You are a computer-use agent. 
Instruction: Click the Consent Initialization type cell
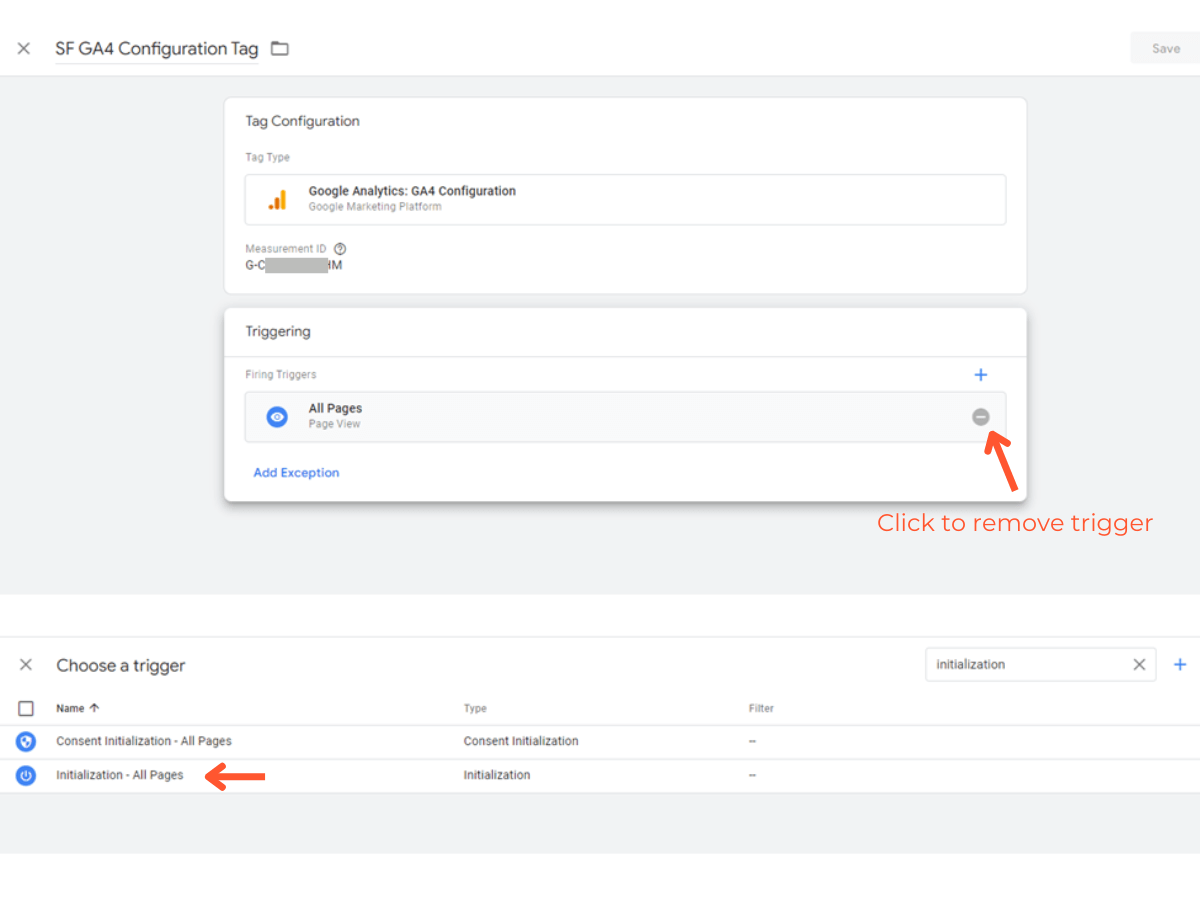click(x=521, y=741)
